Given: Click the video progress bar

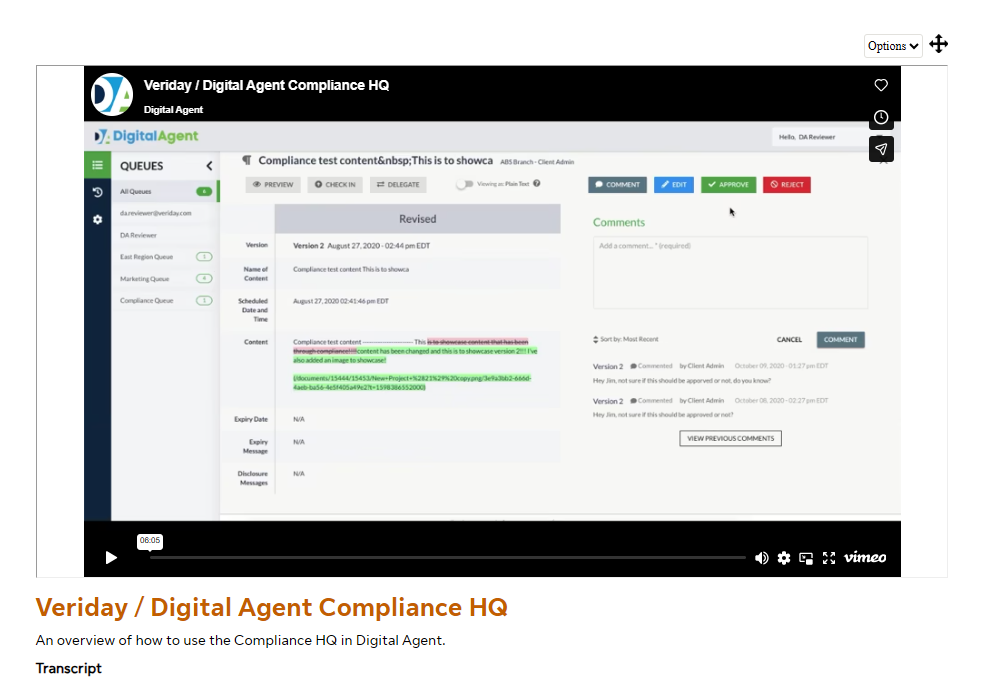Looking at the screenshot, I should [447, 557].
